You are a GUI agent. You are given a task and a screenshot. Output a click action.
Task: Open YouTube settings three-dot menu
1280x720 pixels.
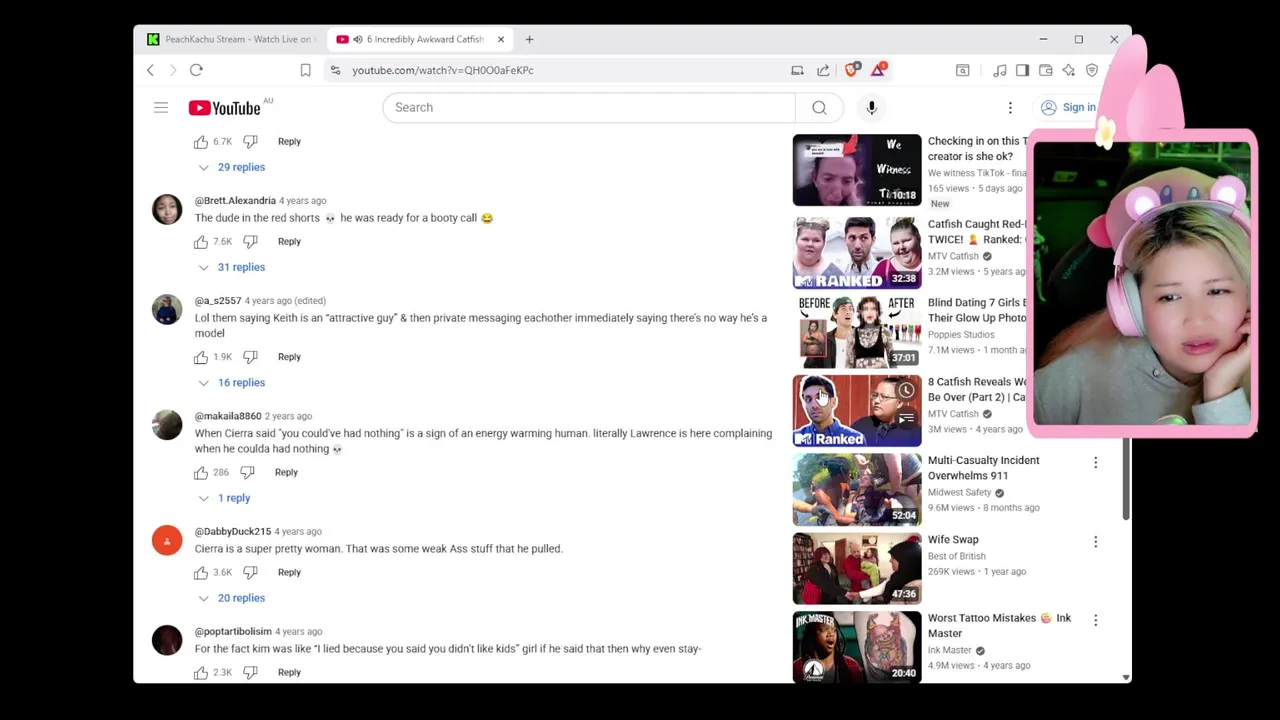coord(1010,107)
